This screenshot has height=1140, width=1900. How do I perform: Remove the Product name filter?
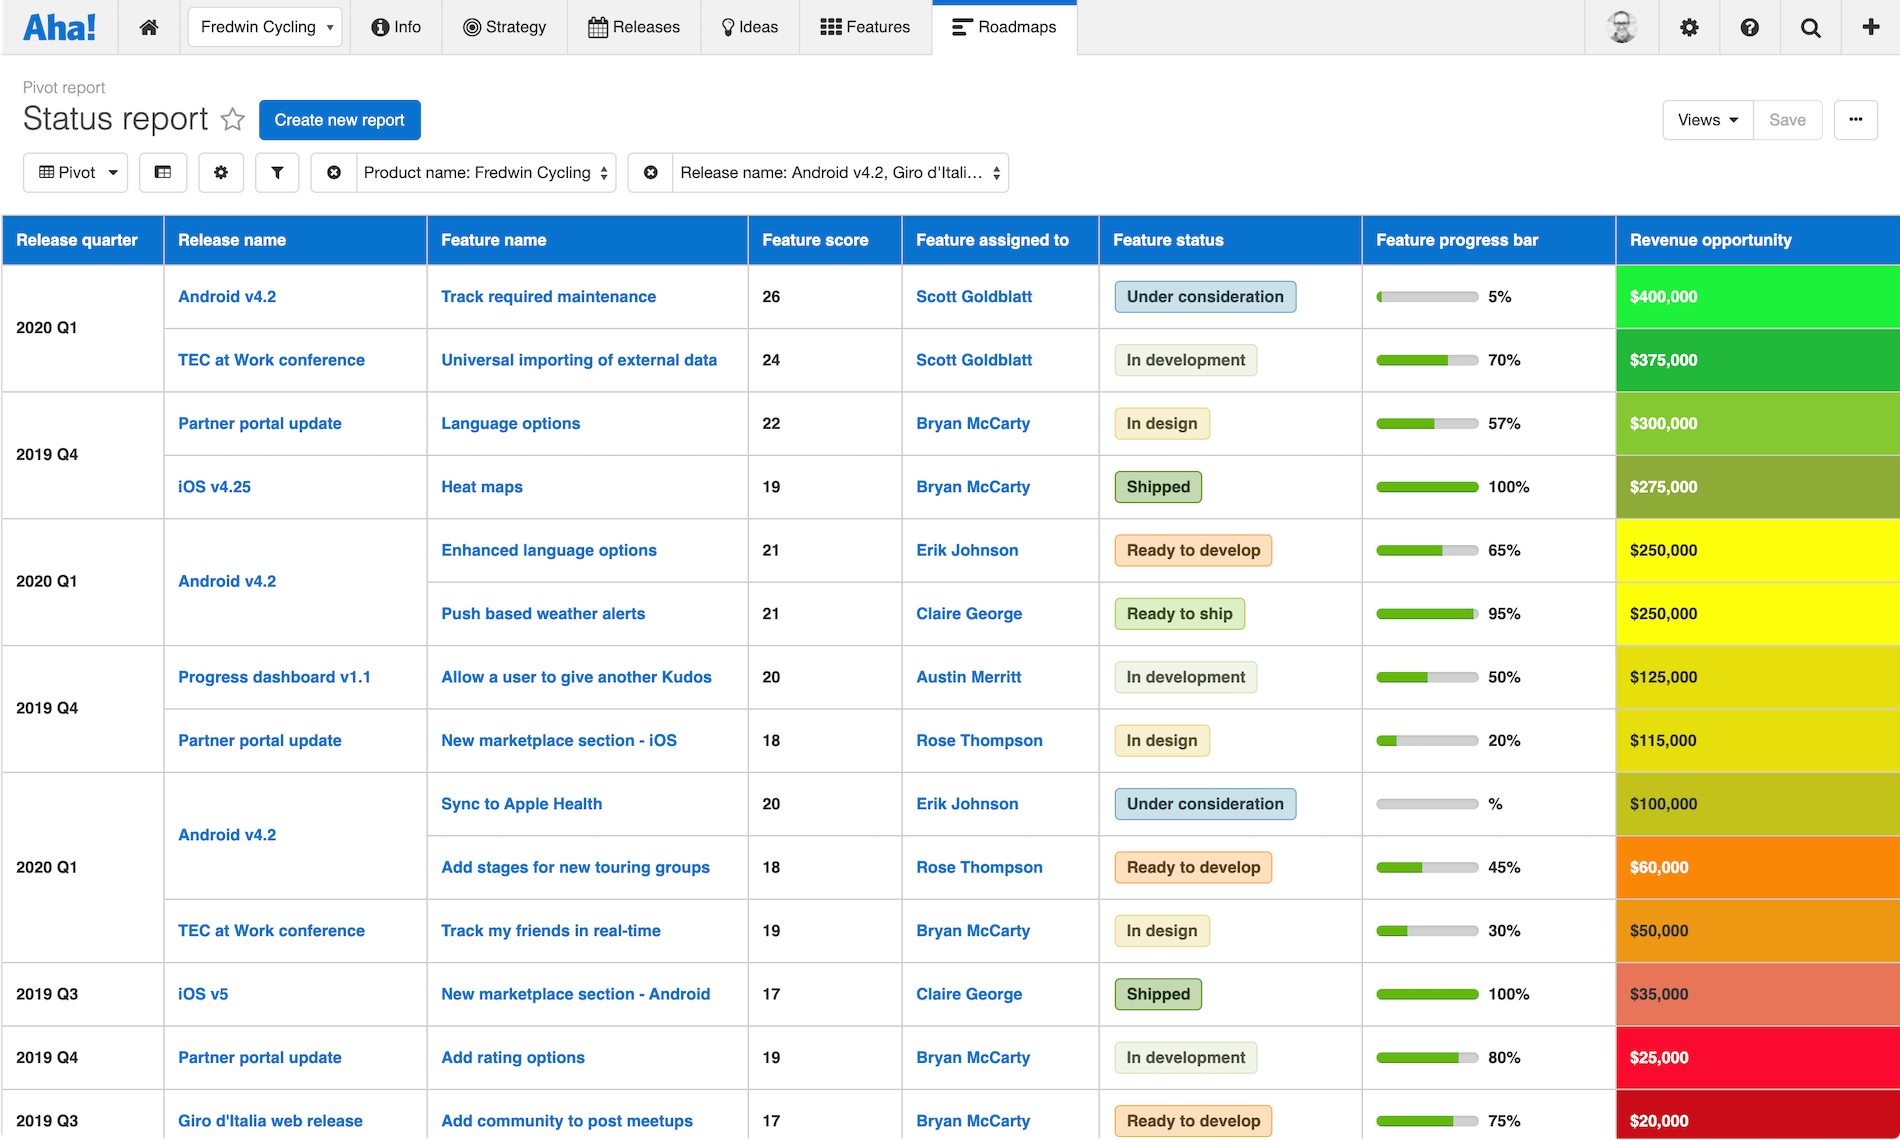coord(334,172)
